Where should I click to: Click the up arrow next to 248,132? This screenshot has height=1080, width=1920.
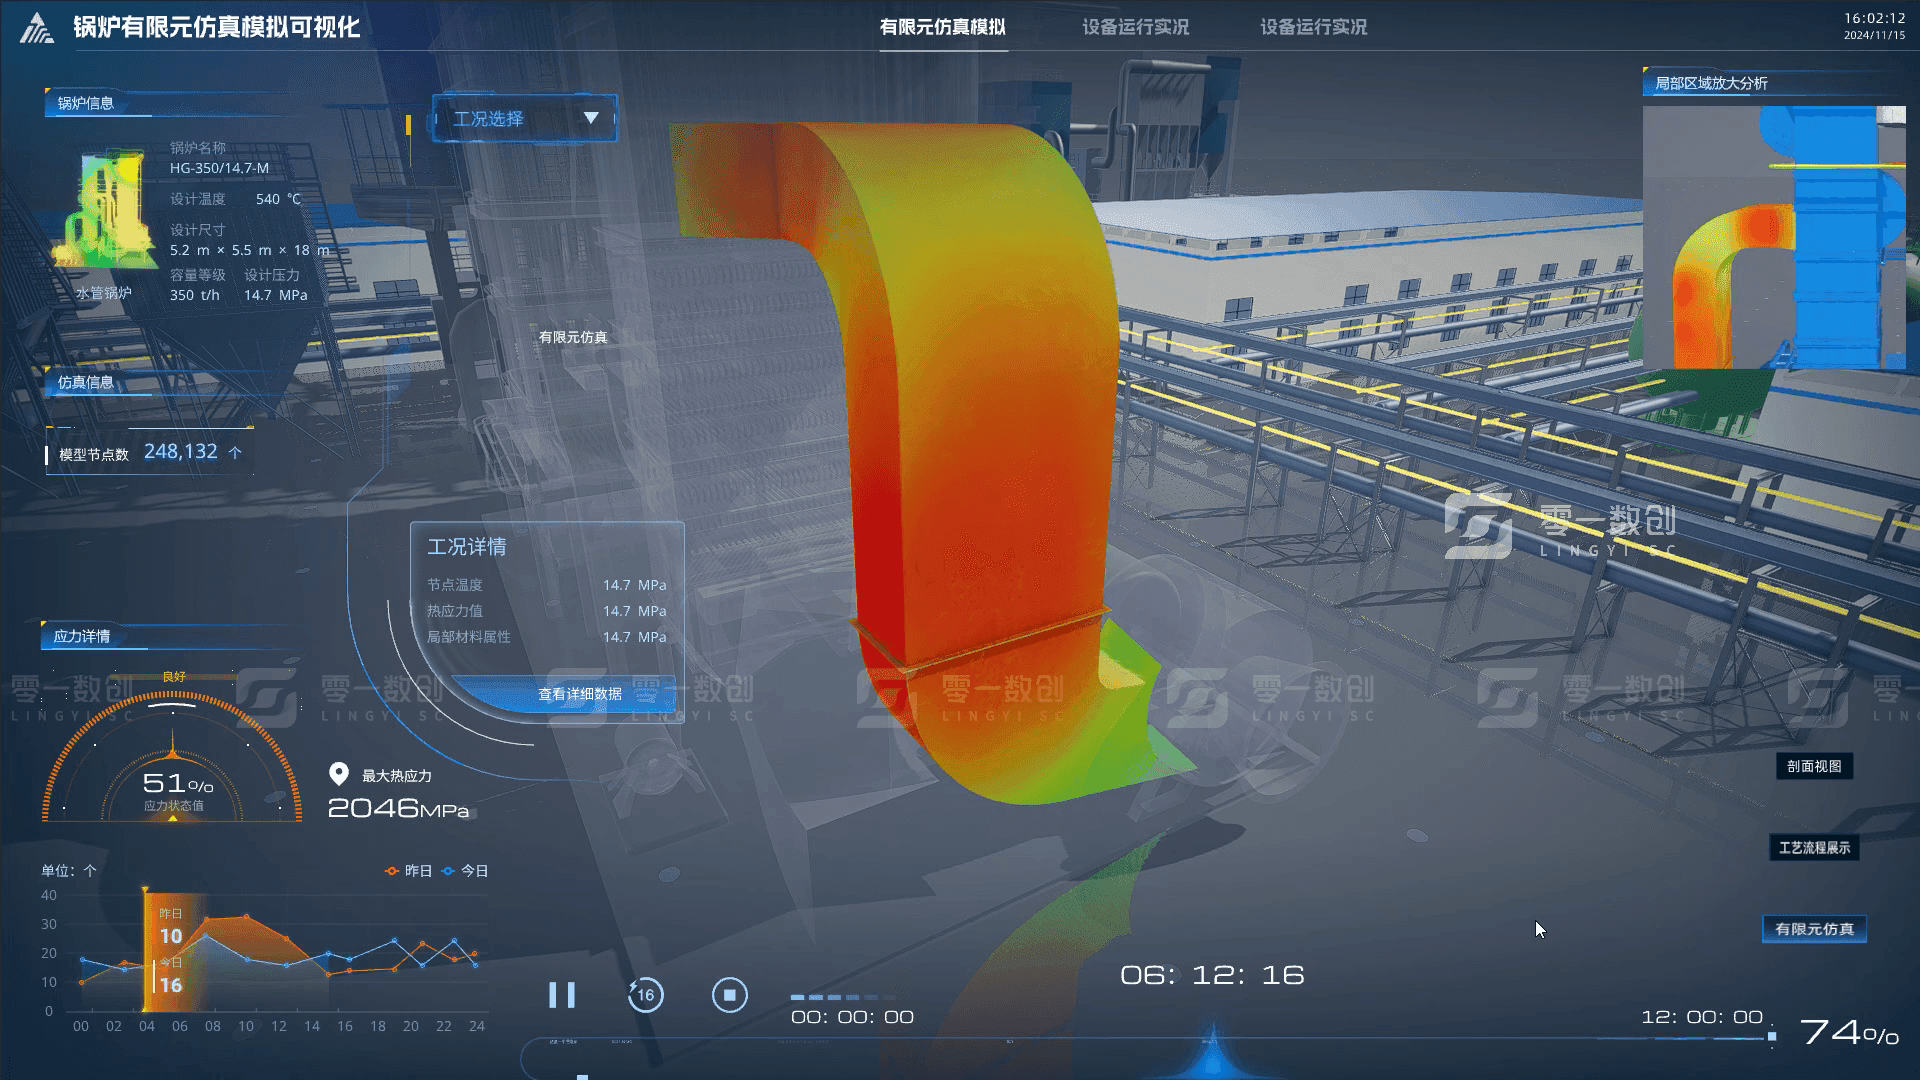[235, 453]
